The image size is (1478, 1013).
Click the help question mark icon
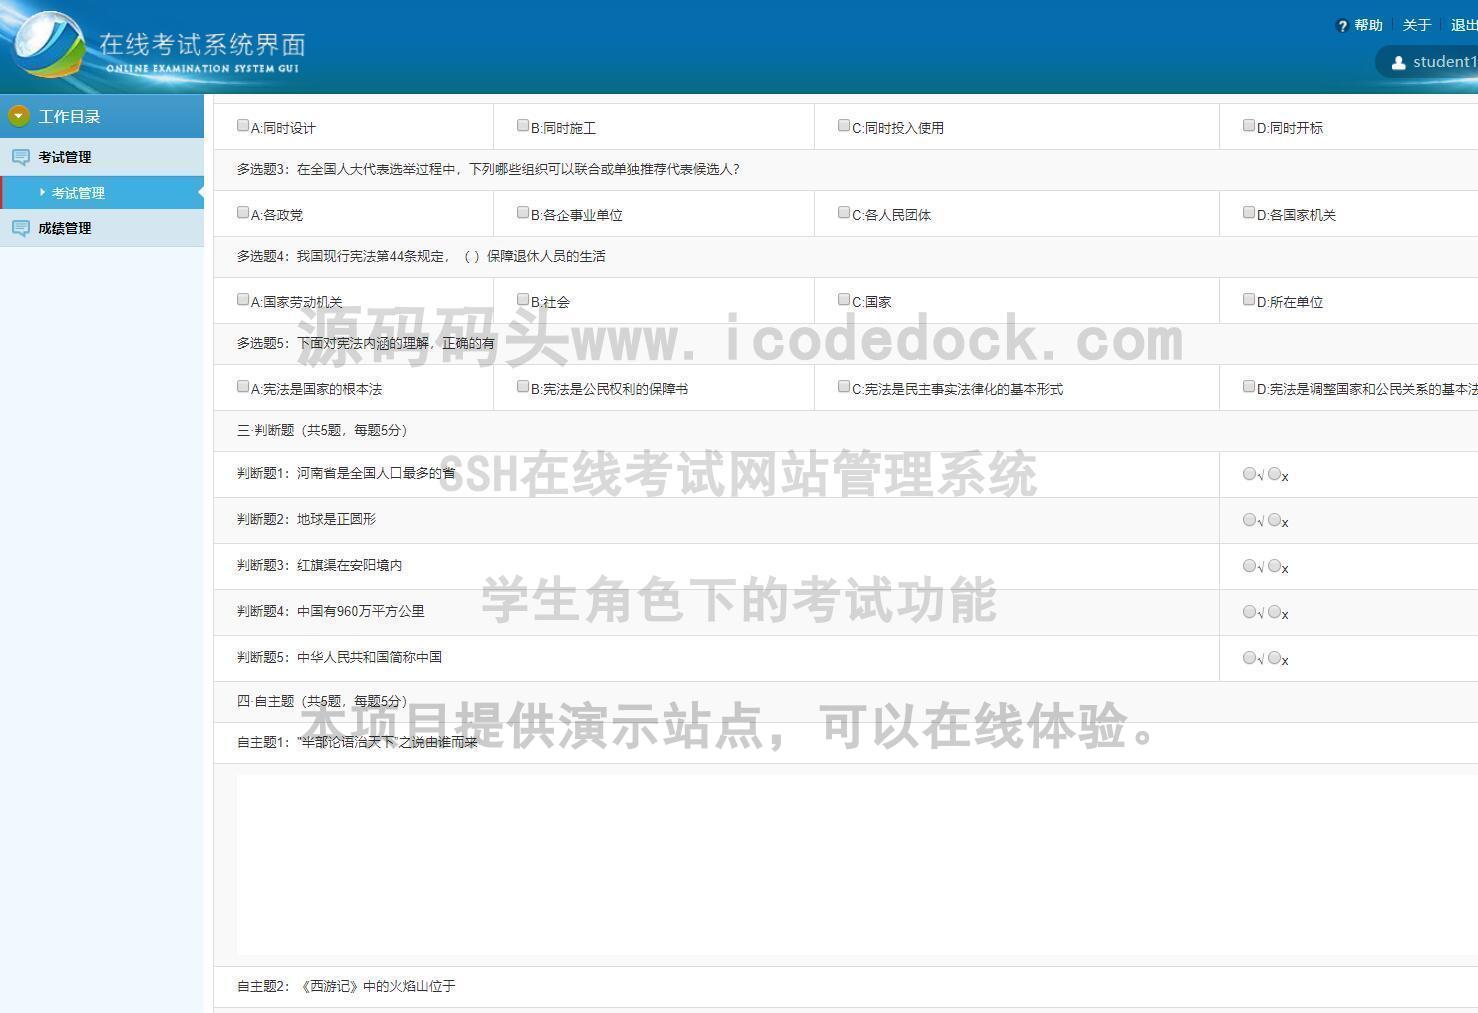tap(1342, 26)
